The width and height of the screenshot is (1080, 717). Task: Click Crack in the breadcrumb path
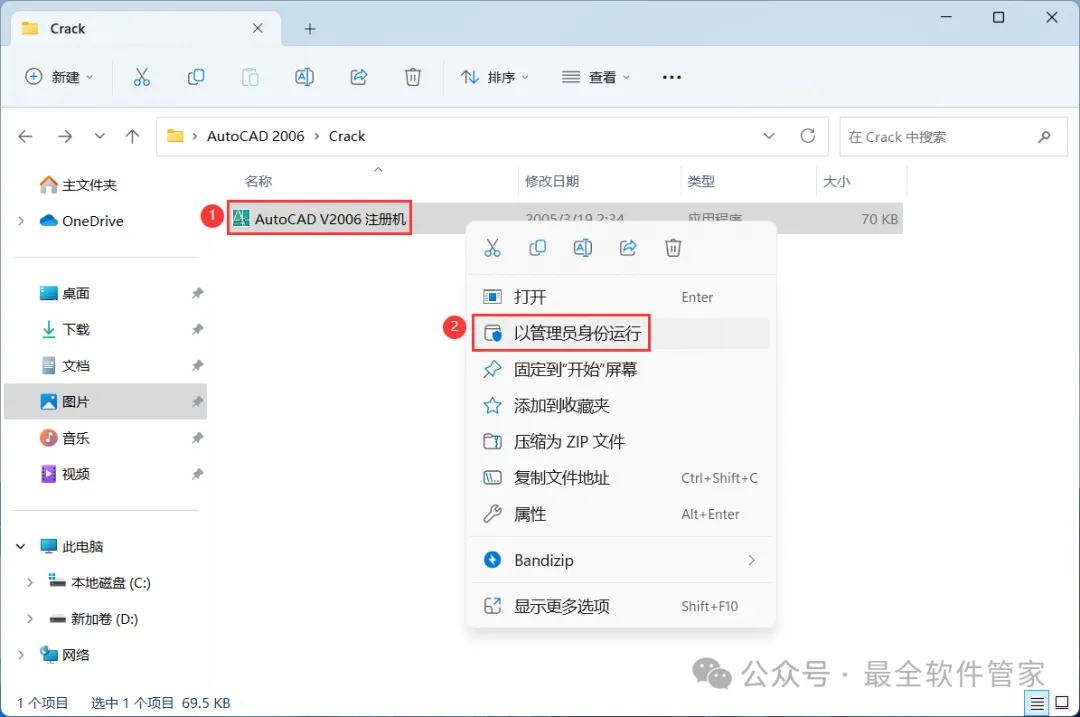(x=346, y=136)
